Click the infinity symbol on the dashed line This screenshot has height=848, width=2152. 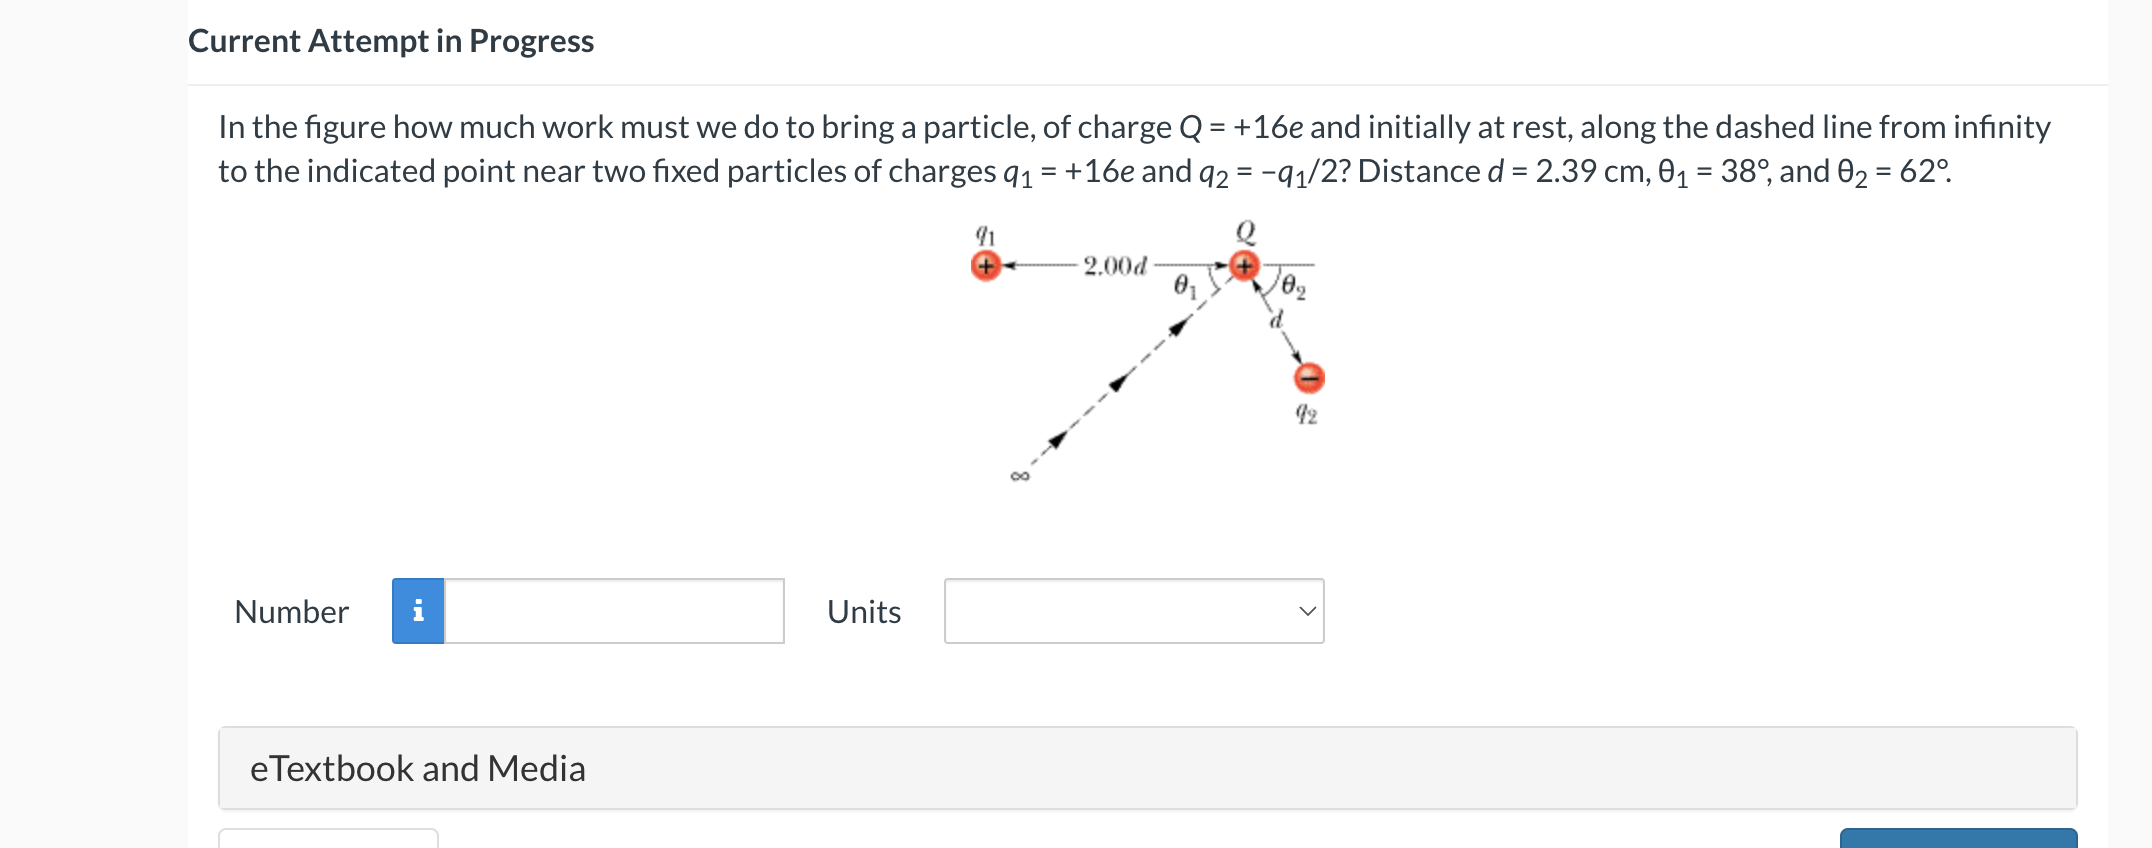(1018, 477)
